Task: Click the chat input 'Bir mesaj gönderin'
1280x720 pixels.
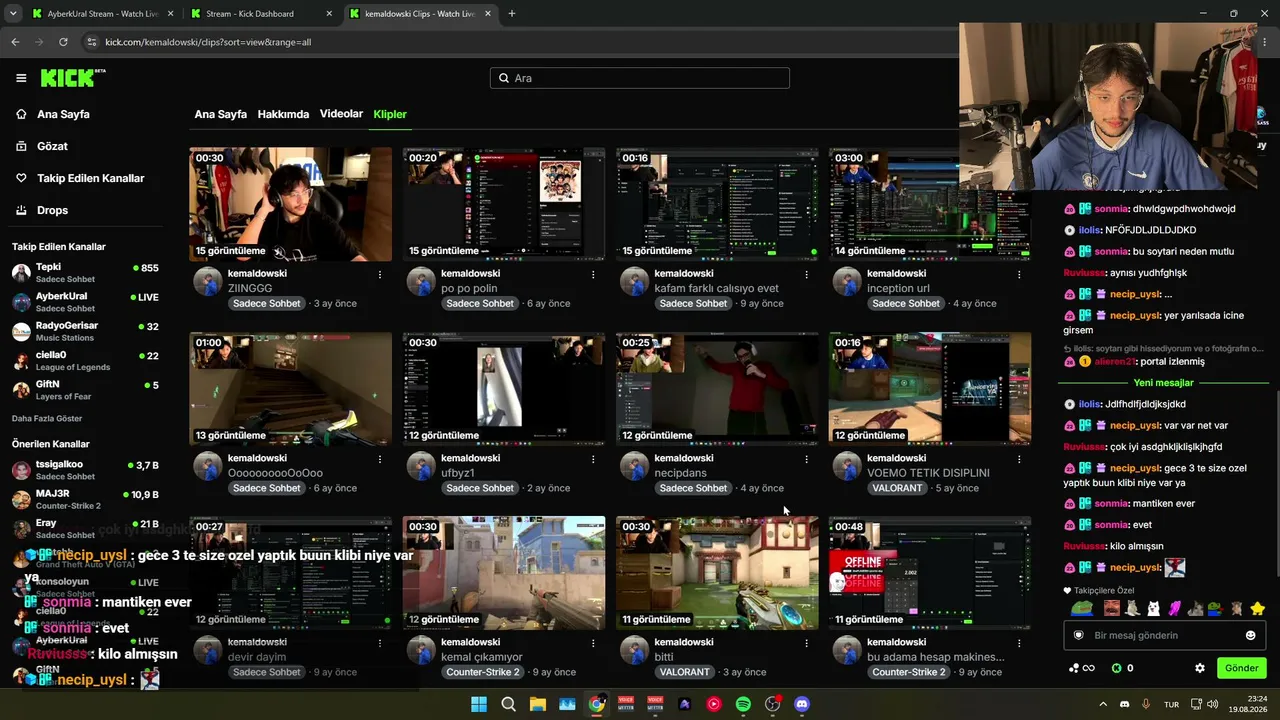Action: click(1162, 635)
